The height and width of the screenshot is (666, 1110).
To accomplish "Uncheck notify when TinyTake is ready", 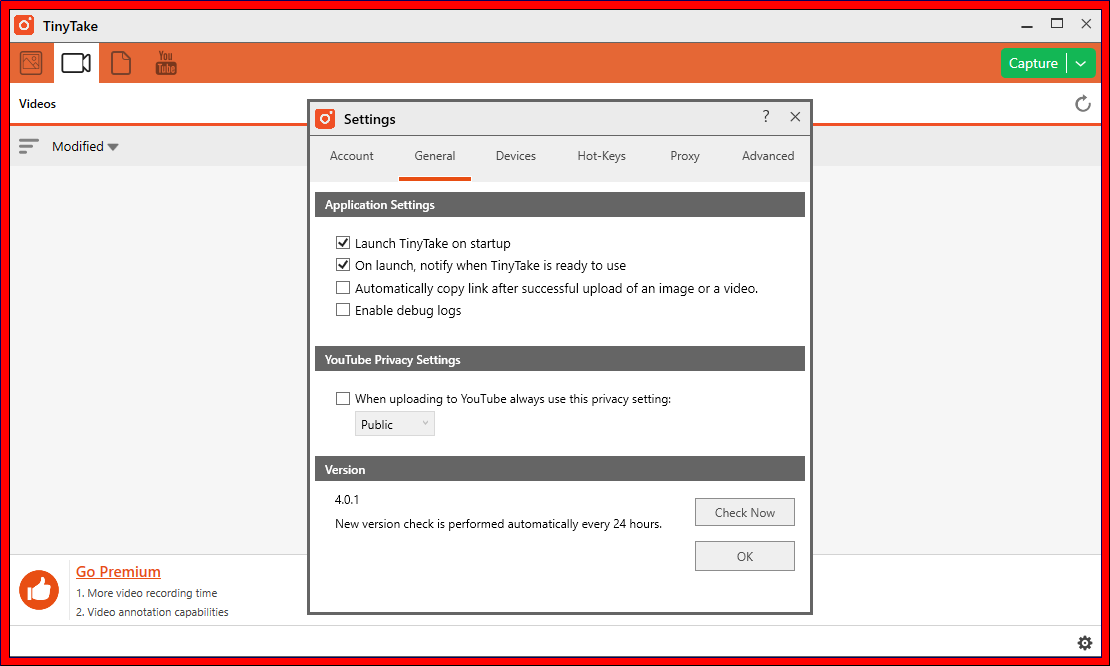I will [343, 265].
